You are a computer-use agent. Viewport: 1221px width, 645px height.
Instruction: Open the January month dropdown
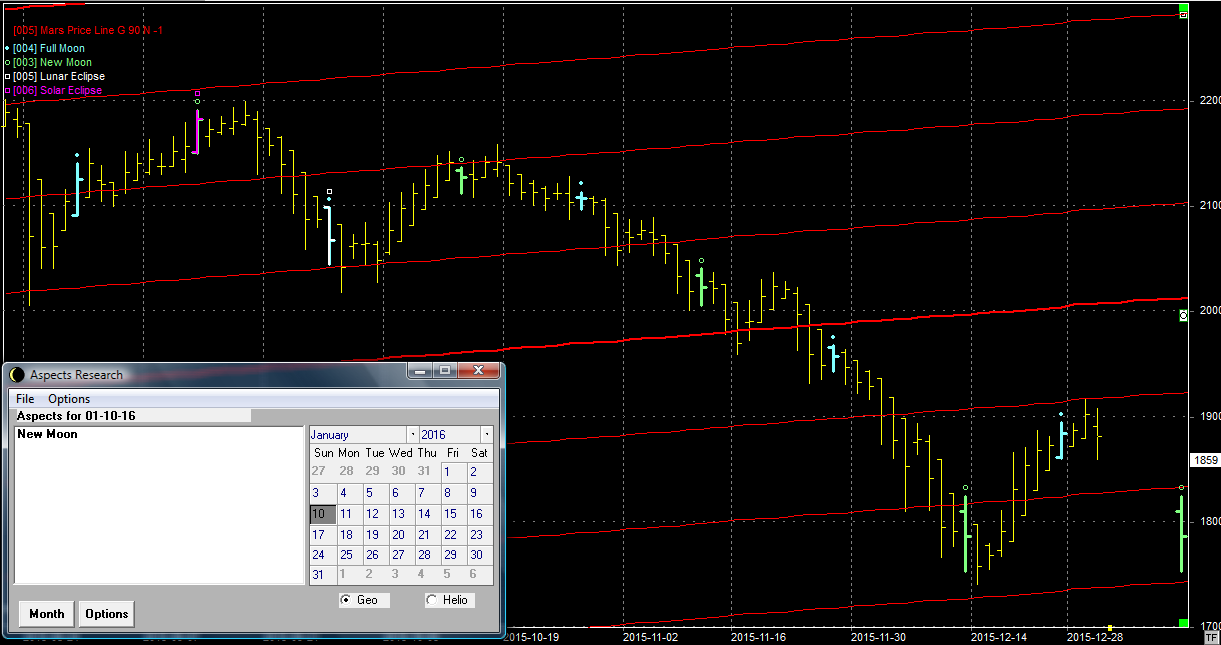[x=412, y=435]
